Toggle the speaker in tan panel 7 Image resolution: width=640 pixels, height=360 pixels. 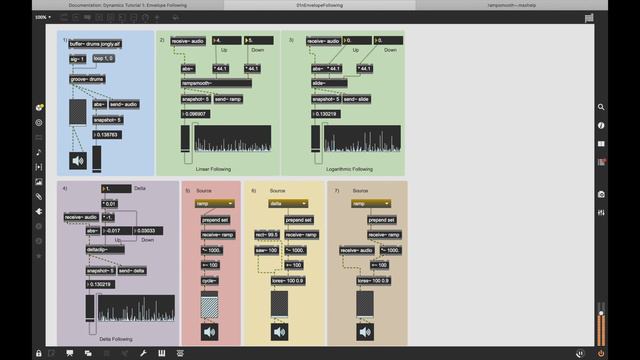[x=365, y=332]
